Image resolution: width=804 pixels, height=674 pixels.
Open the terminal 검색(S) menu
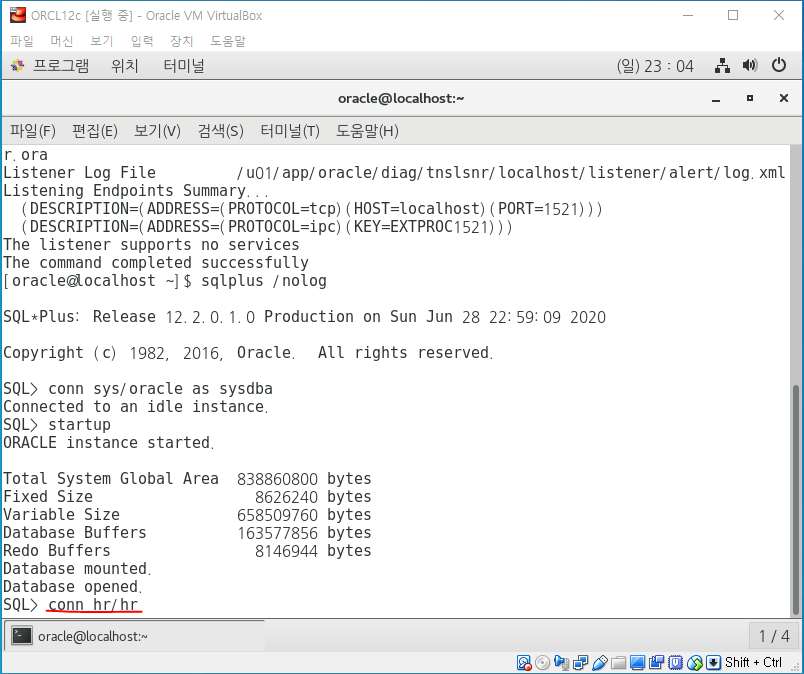[x=220, y=131]
